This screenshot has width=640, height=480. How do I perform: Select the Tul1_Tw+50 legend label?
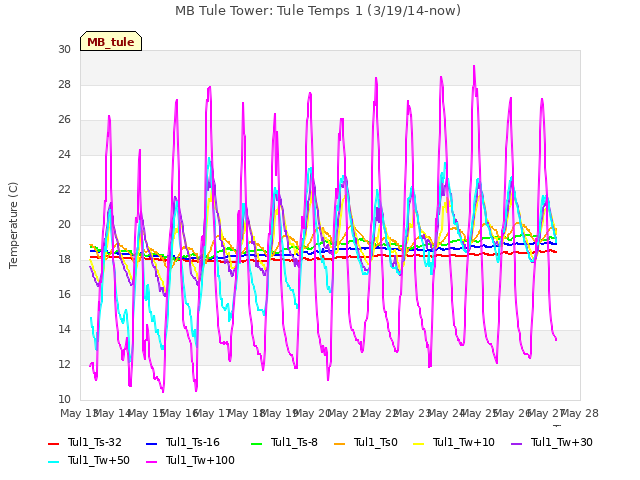(x=99, y=460)
